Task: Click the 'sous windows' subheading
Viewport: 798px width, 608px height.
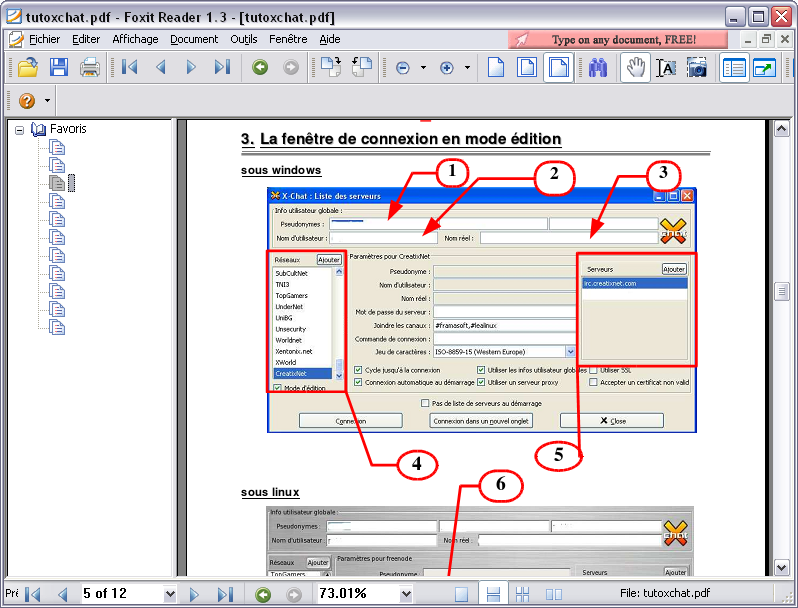Action: (281, 170)
